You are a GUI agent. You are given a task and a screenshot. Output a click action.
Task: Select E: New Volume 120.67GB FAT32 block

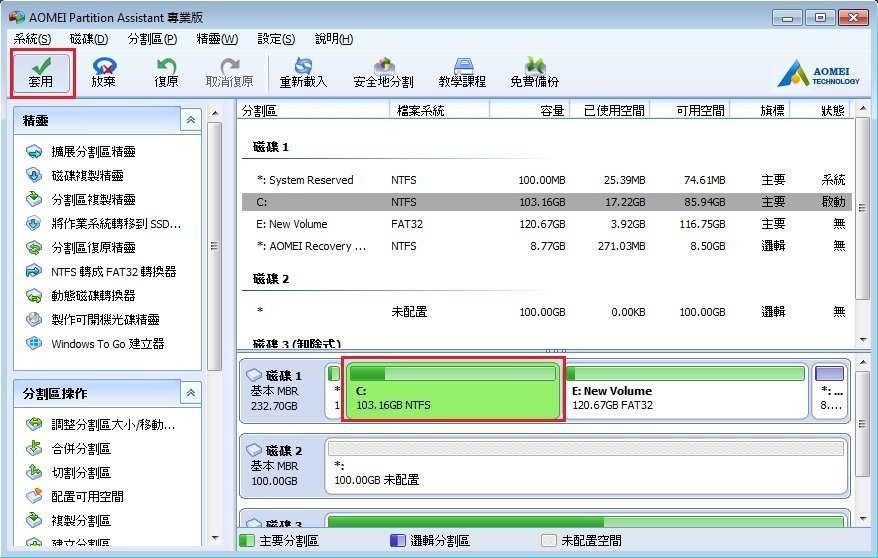click(686, 391)
